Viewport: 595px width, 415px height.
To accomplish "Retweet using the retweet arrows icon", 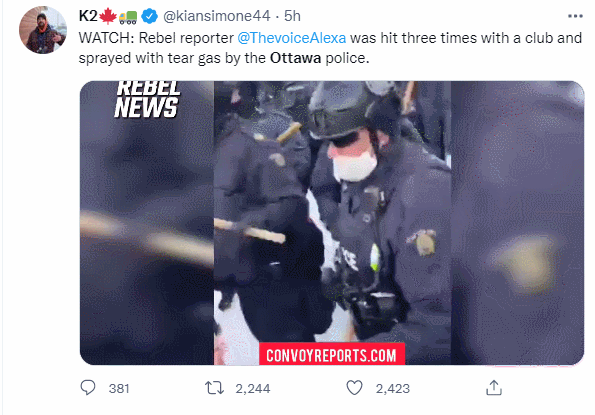I will click(214, 388).
